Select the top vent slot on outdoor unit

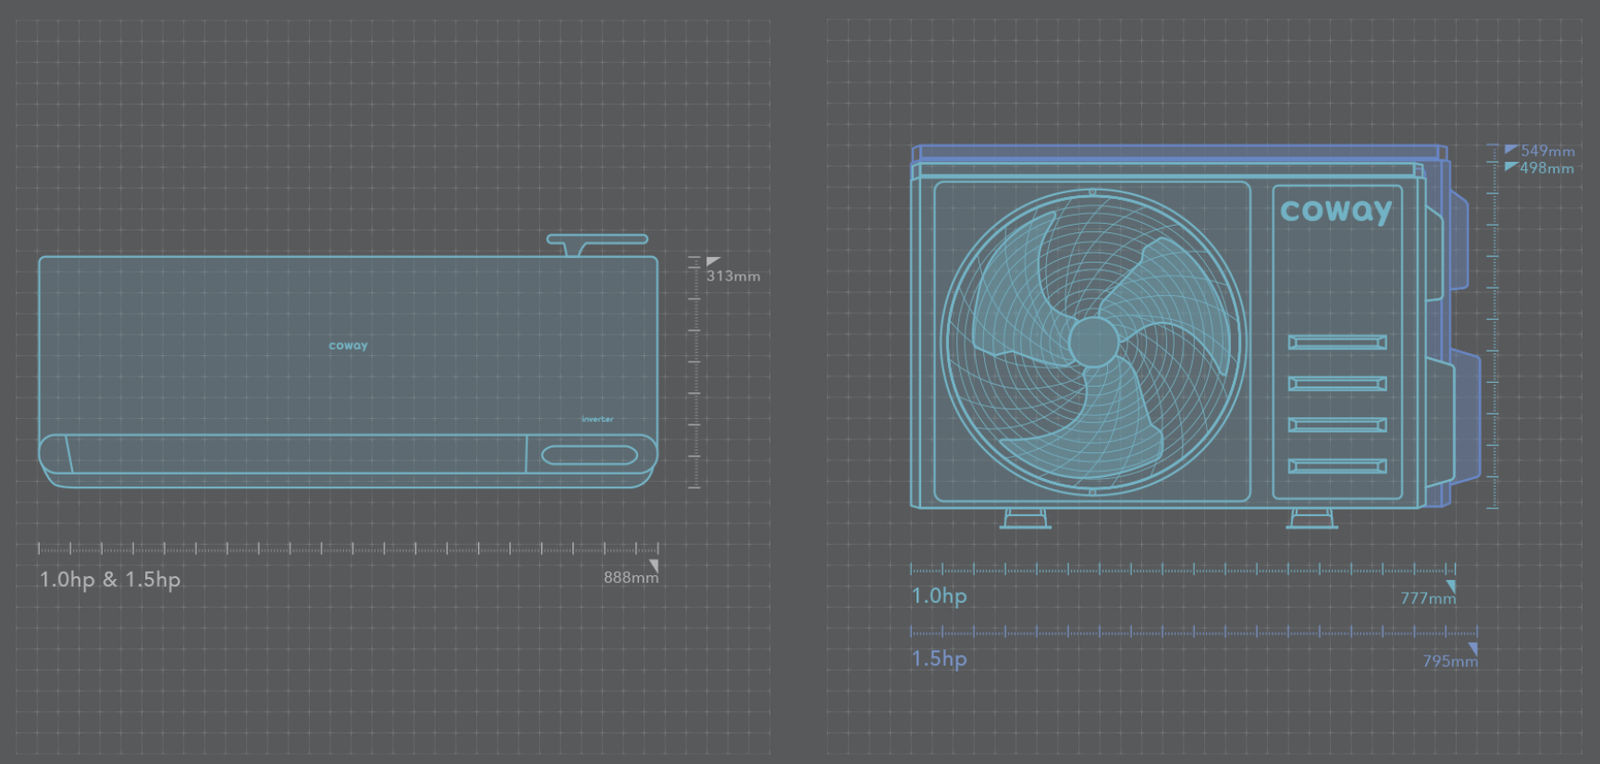1337,342
